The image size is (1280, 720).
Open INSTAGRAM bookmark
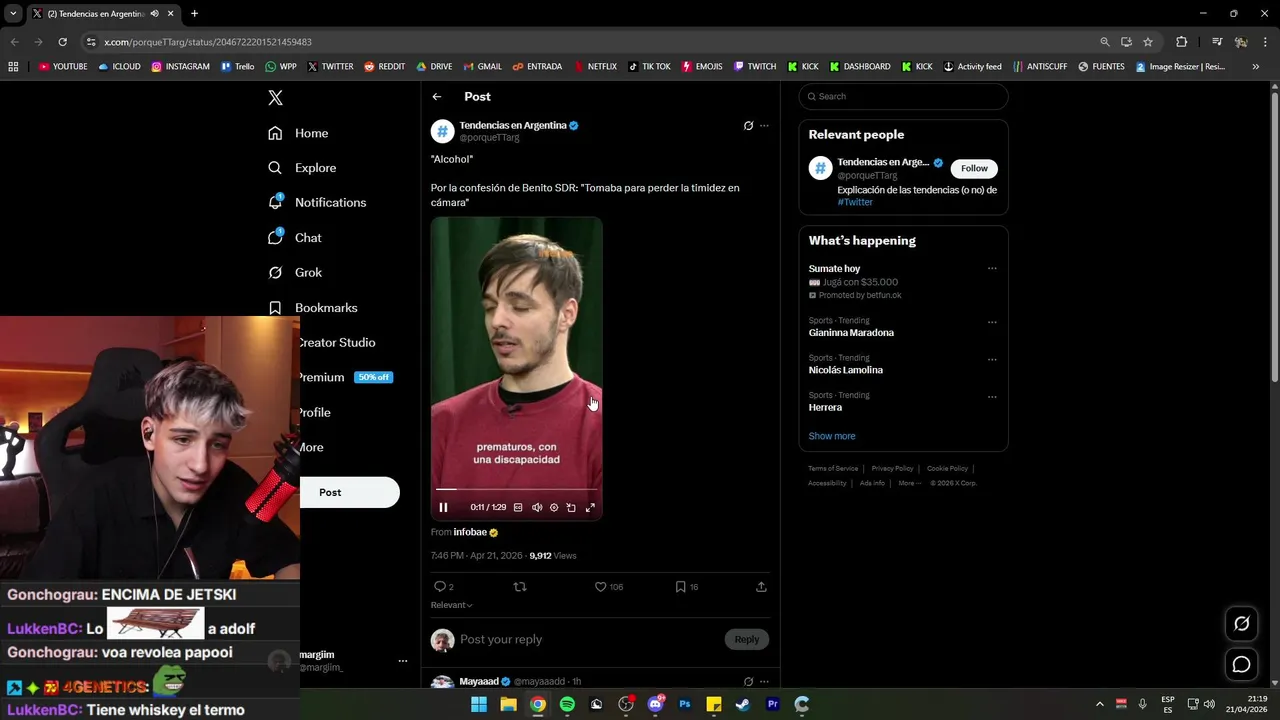[x=181, y=67]
